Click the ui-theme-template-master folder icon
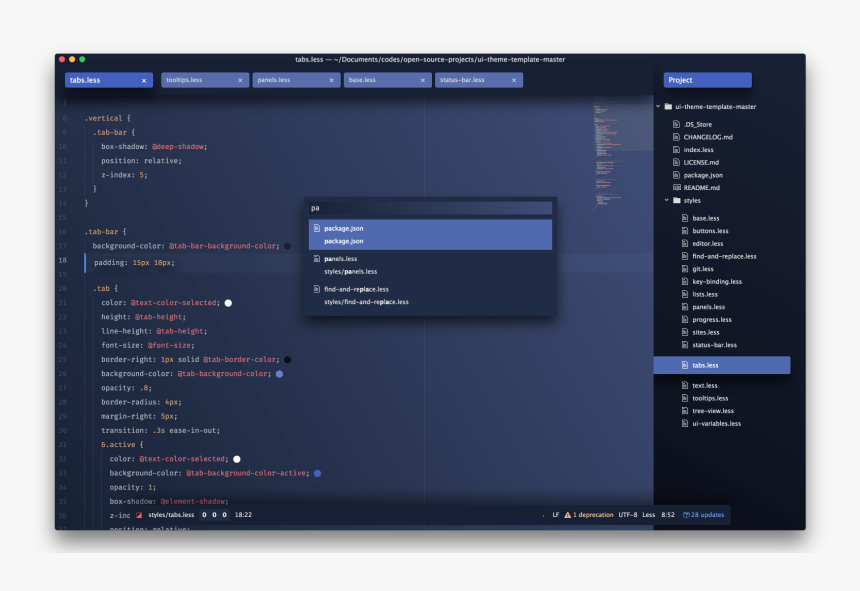The height and width of the screenshot is (591, 860). [x=668, y=106]
